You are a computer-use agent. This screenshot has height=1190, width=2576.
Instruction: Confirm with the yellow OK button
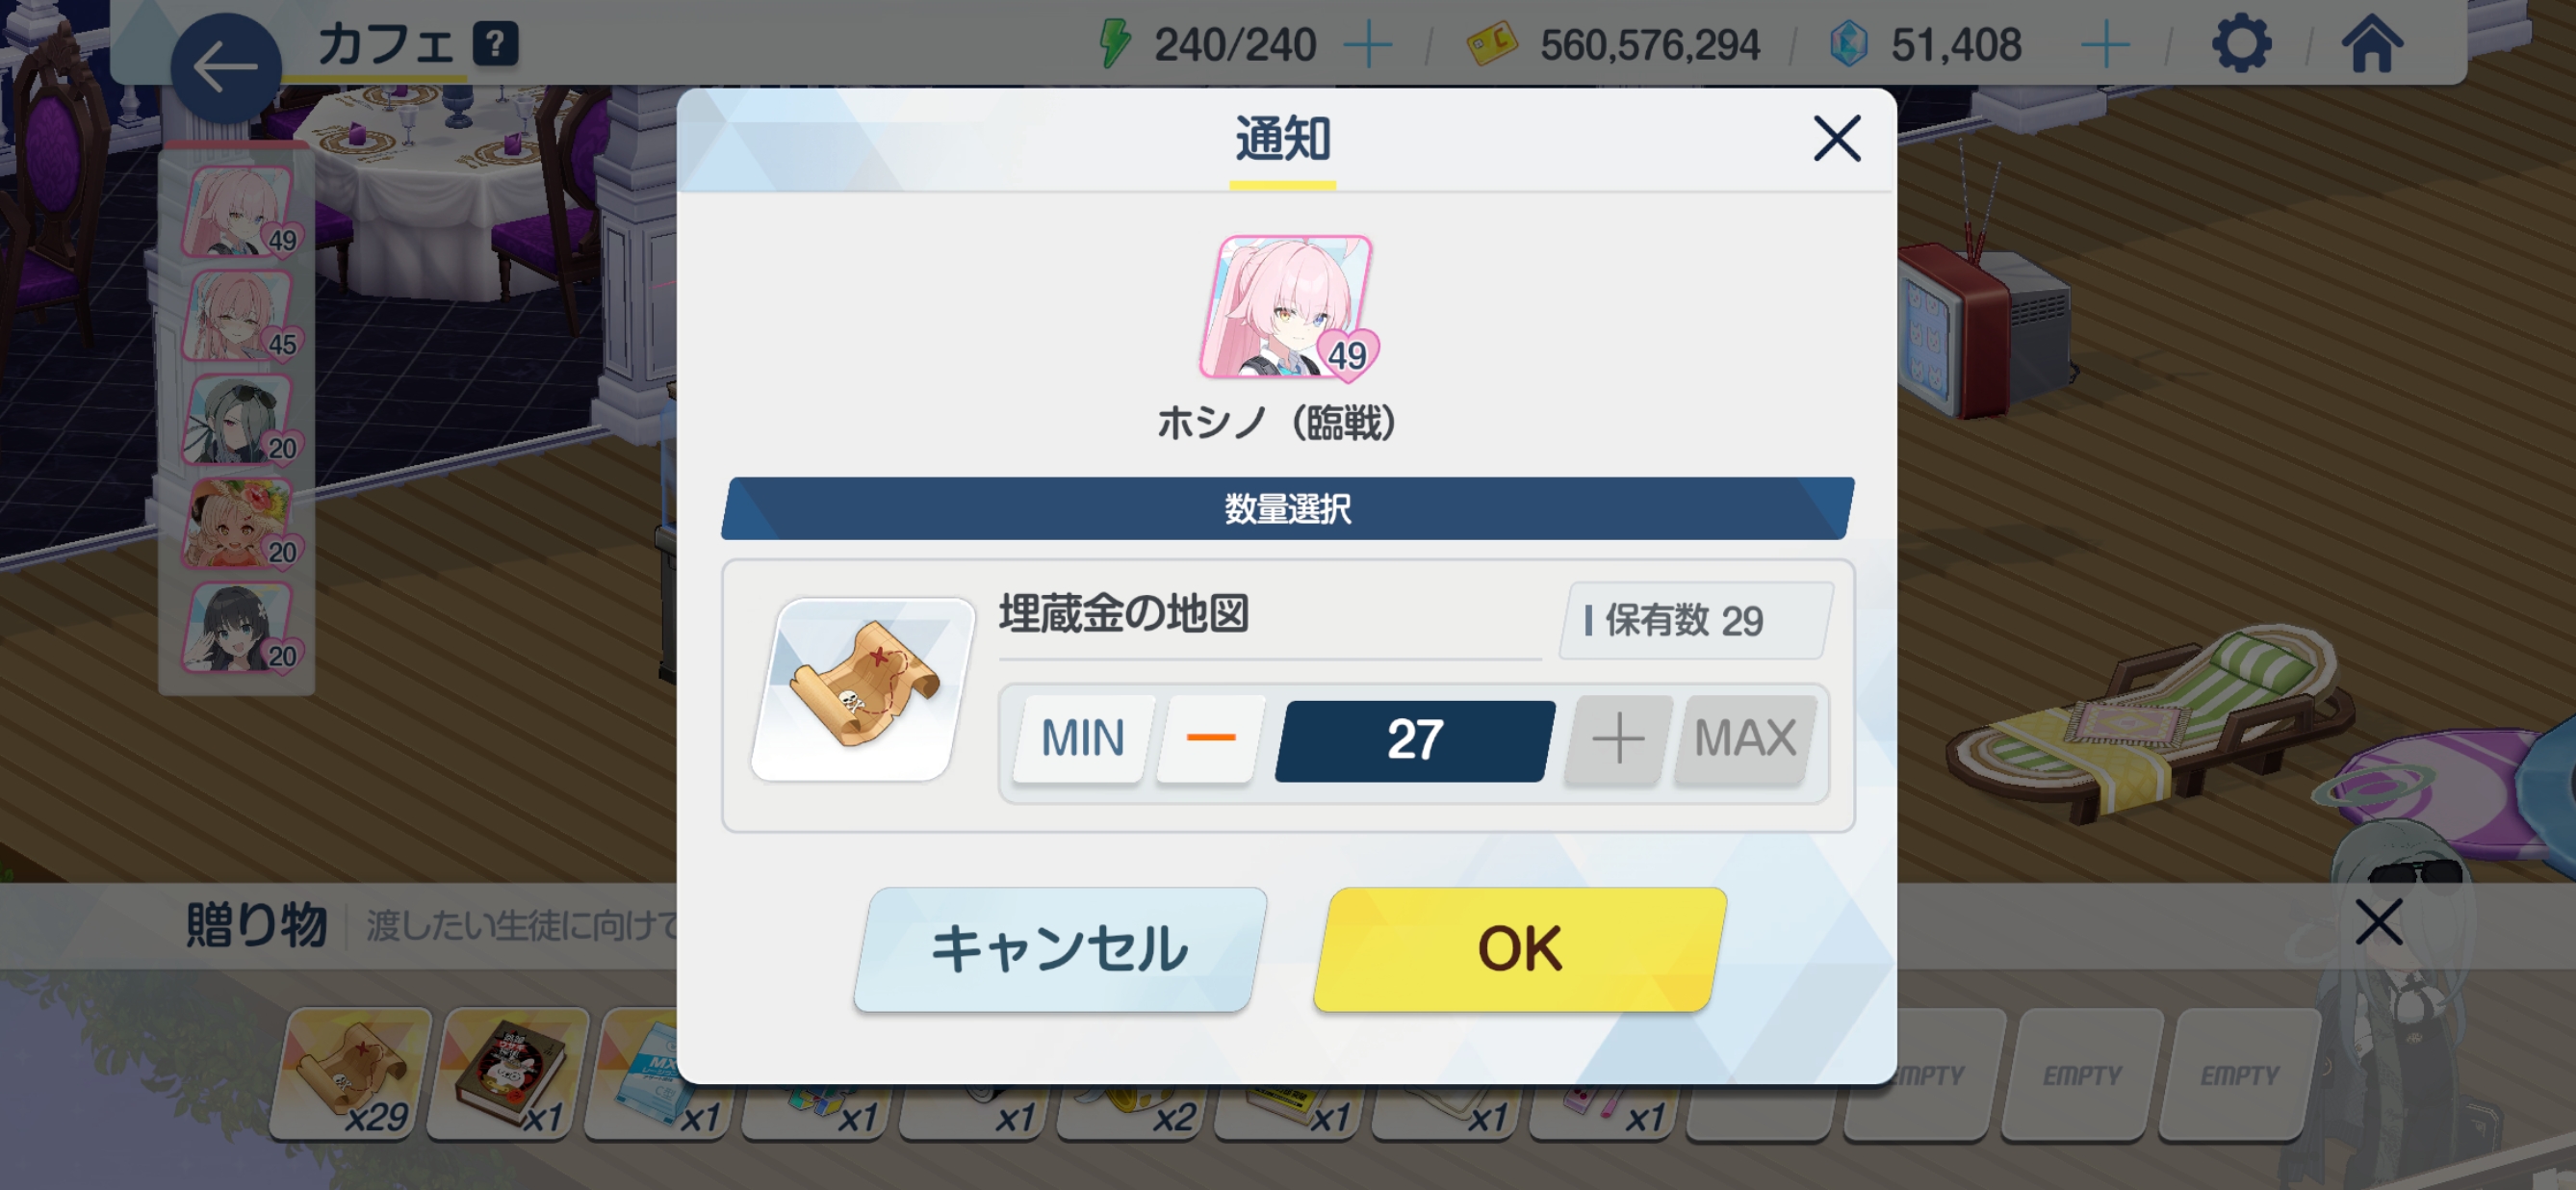click(x=1519, y=948)
